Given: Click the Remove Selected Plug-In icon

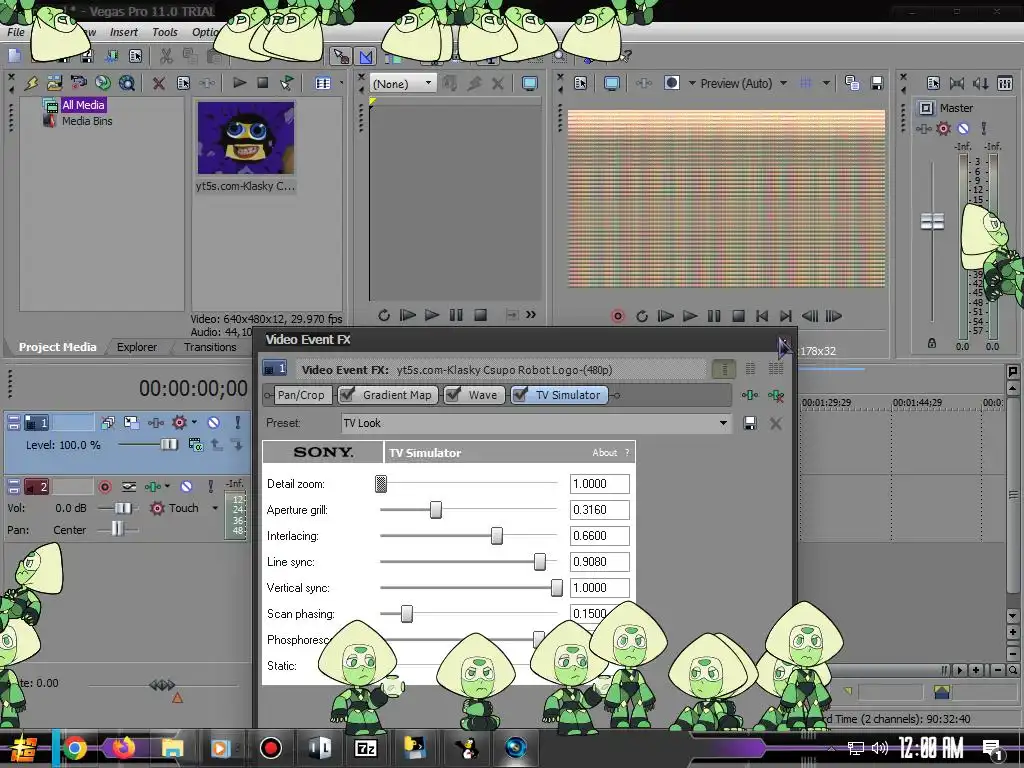Looking at the screenshot, I should click(x=776, y=395).
